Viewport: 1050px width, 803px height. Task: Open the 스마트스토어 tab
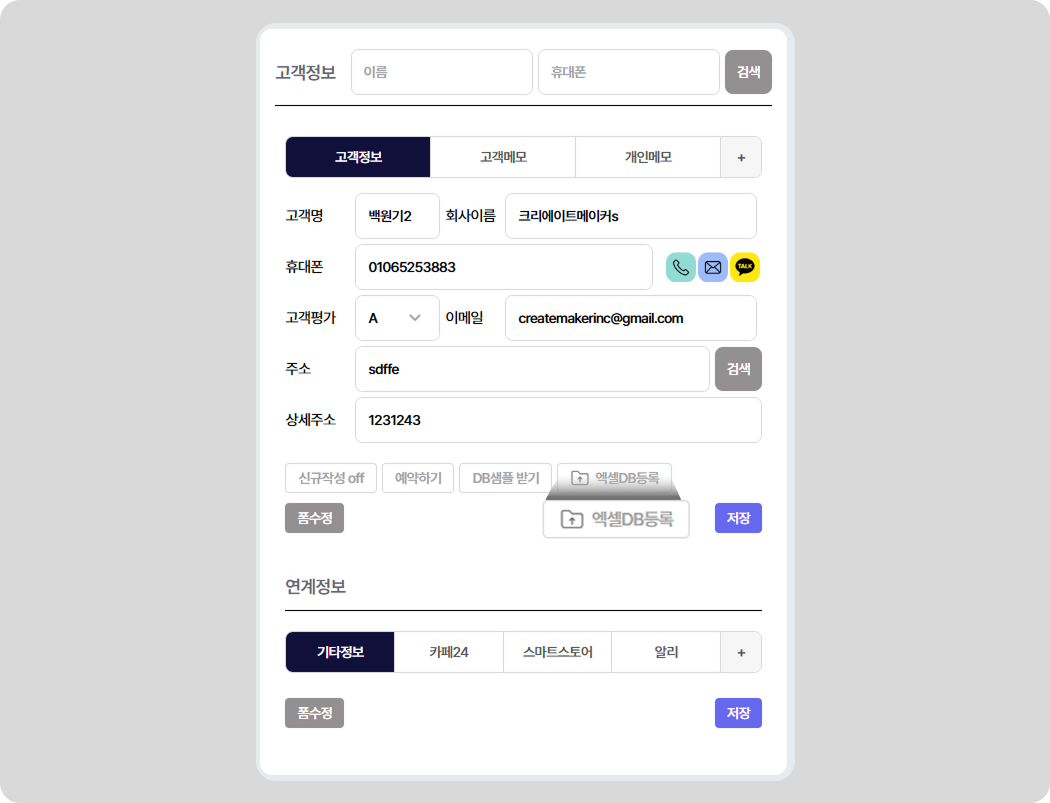pos(558,652)
